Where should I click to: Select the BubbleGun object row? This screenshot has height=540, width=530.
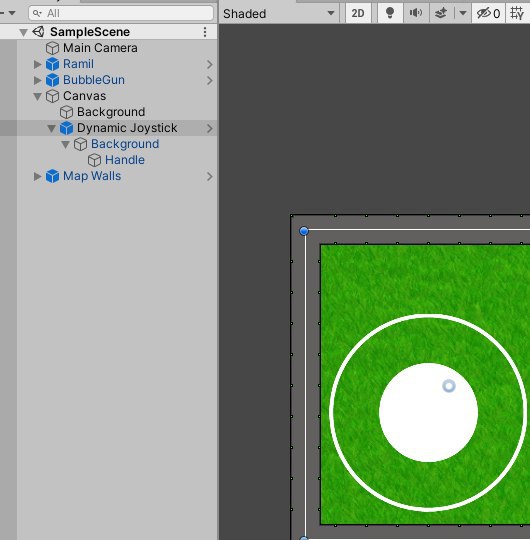108,80
